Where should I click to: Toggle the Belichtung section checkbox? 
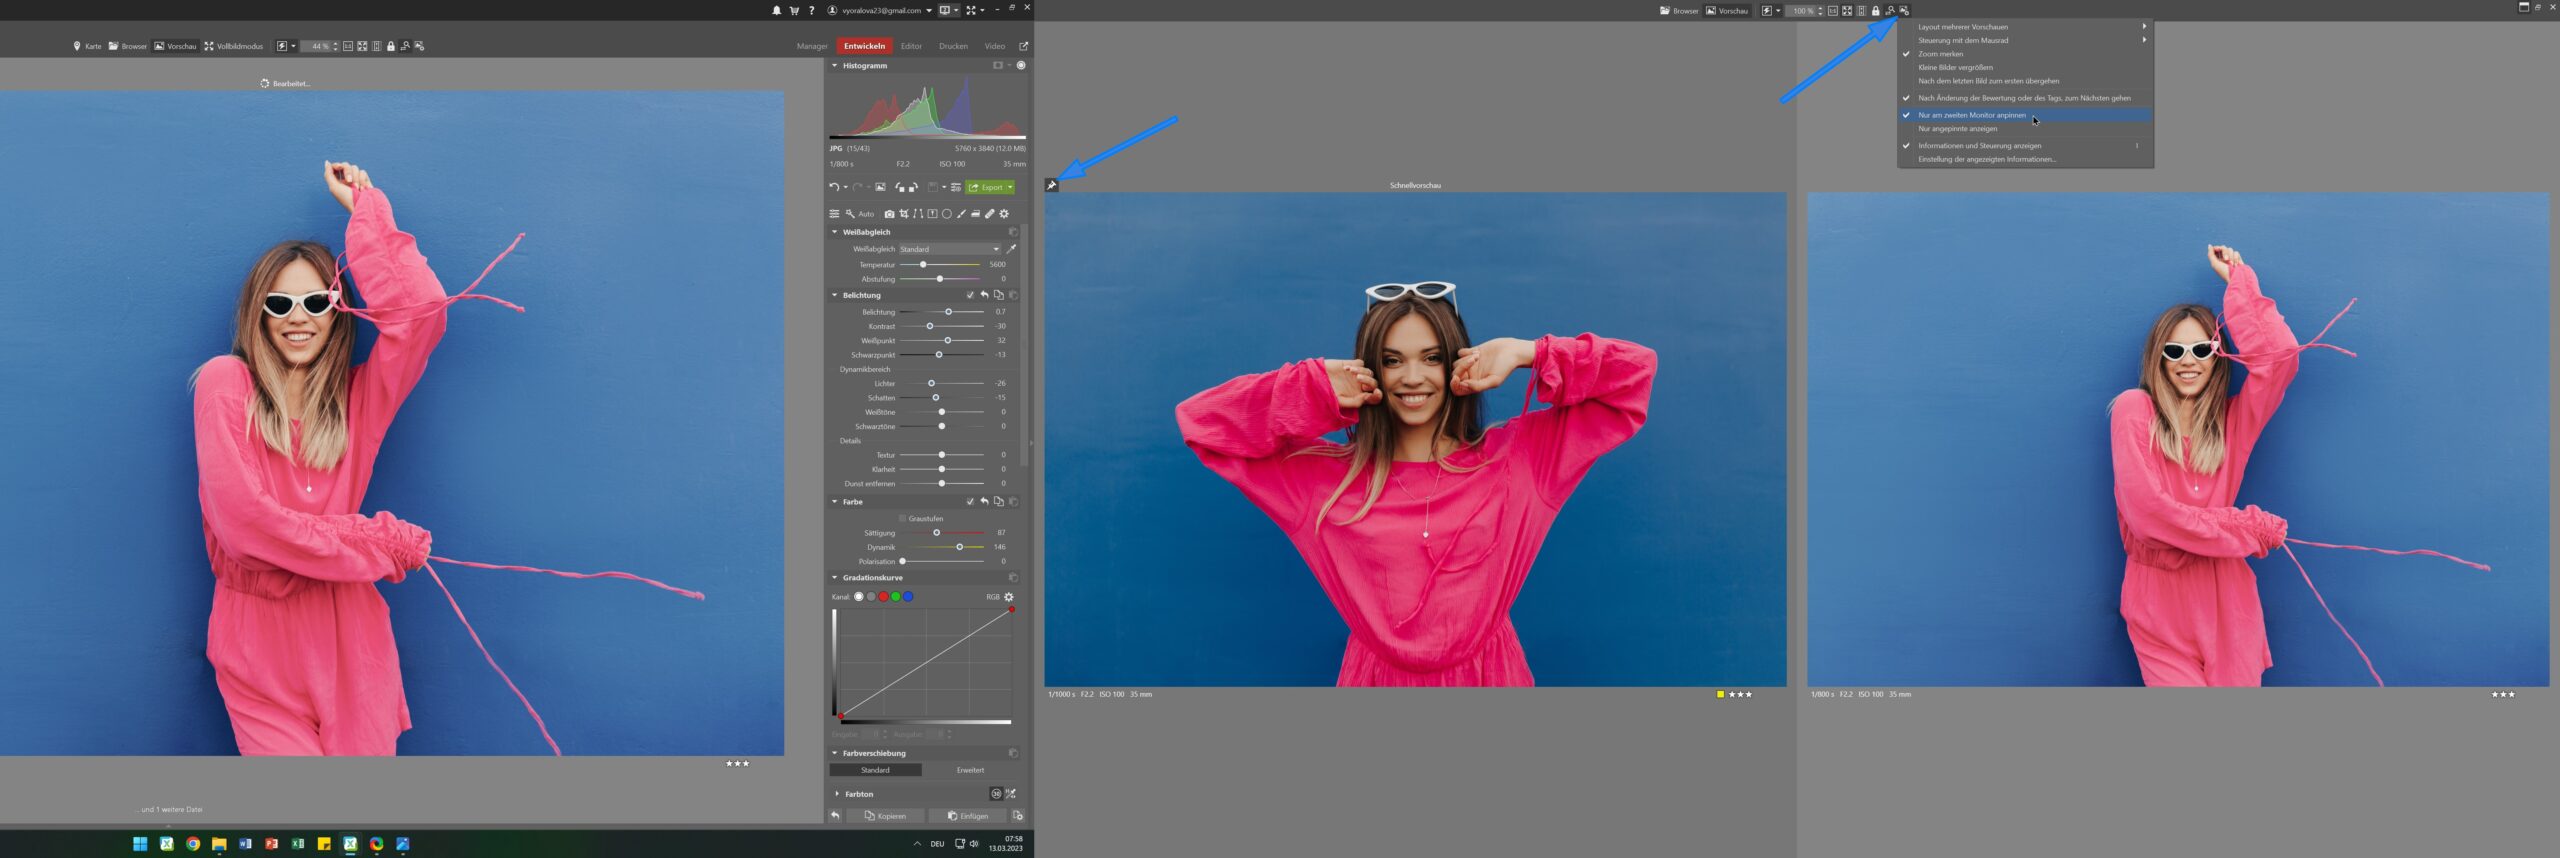pos(970,295)
